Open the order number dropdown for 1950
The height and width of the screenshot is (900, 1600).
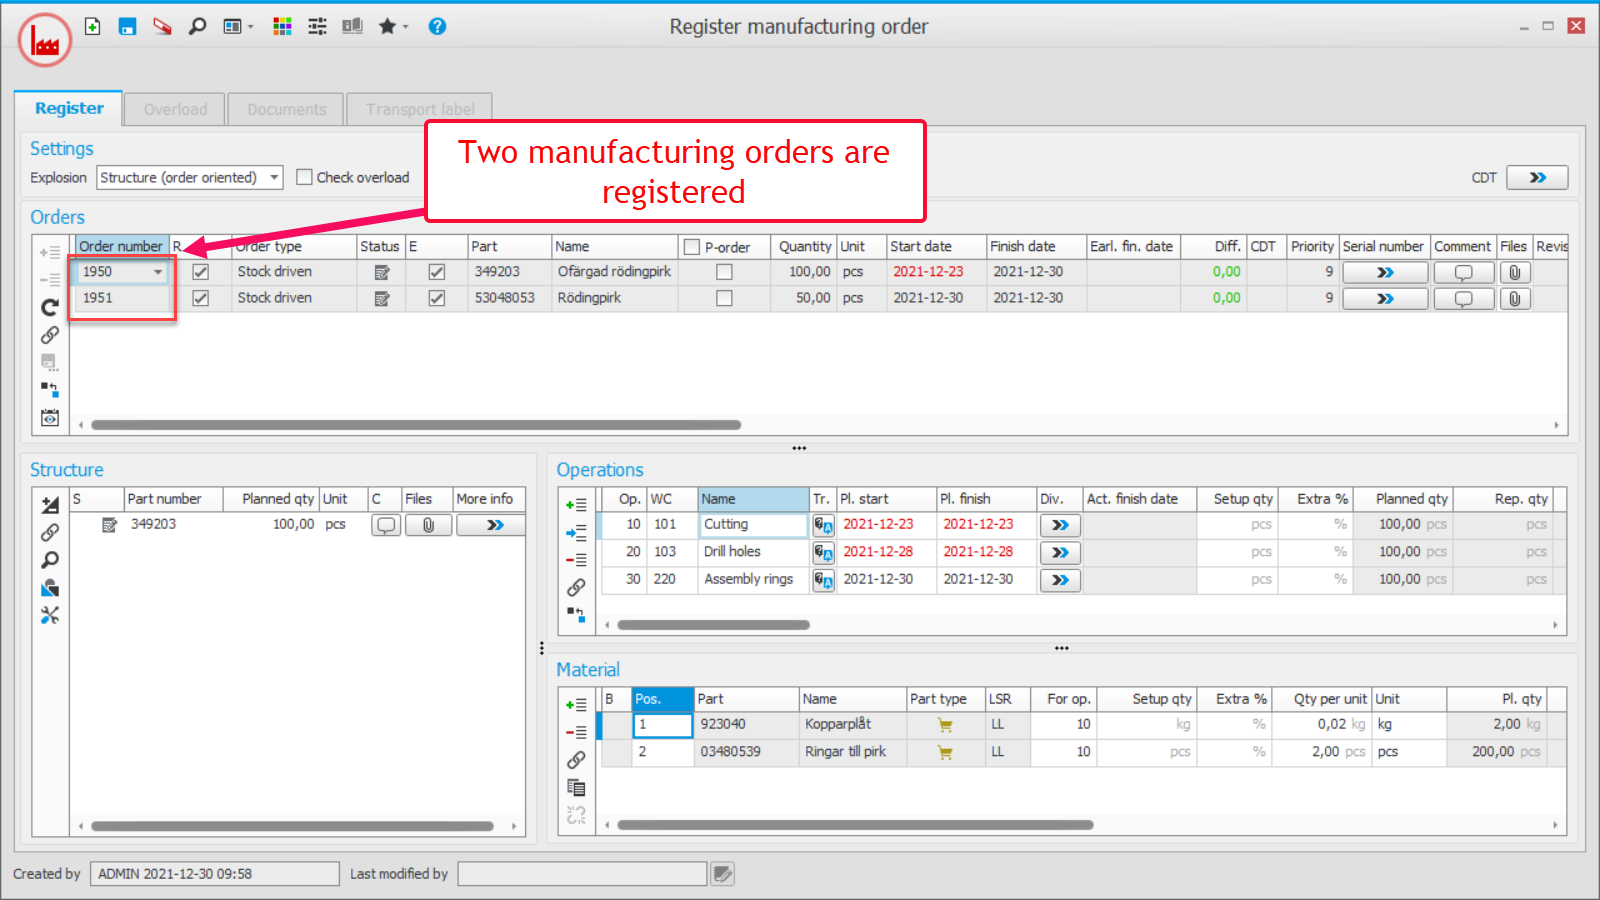coord(157,271)
